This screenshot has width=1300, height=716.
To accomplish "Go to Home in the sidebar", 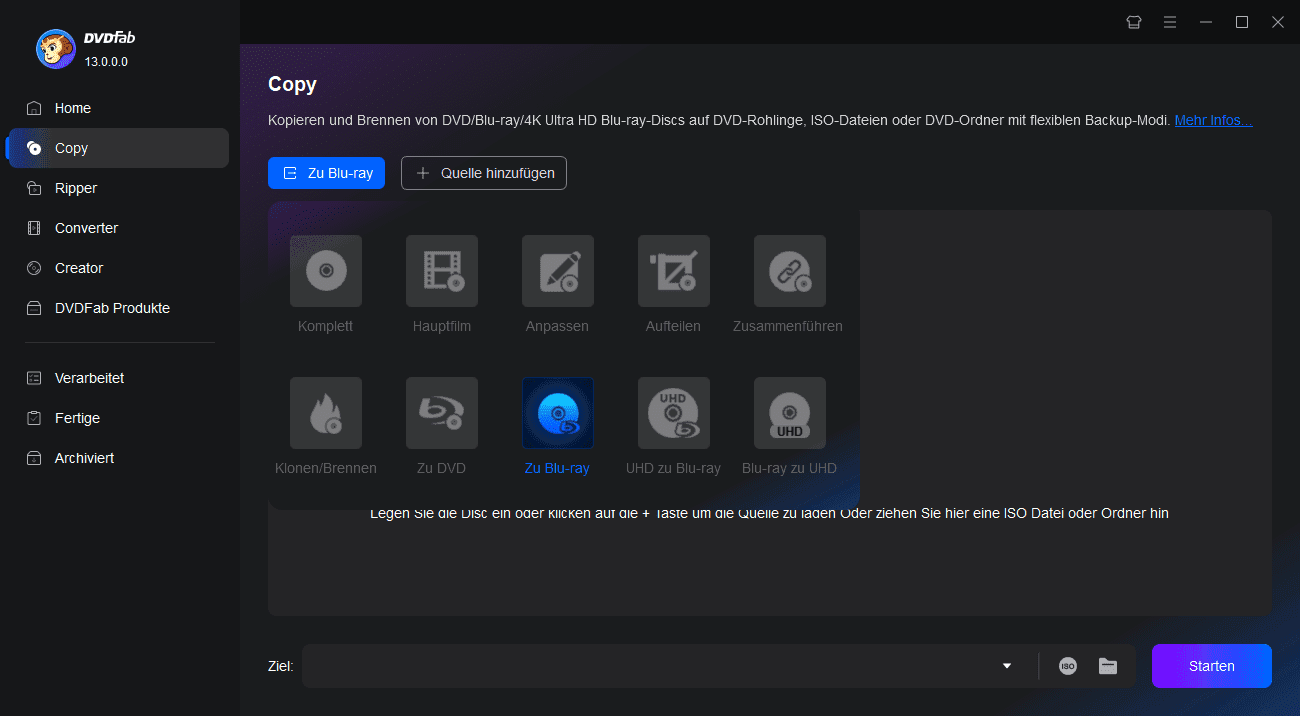I will coord(118,108).
